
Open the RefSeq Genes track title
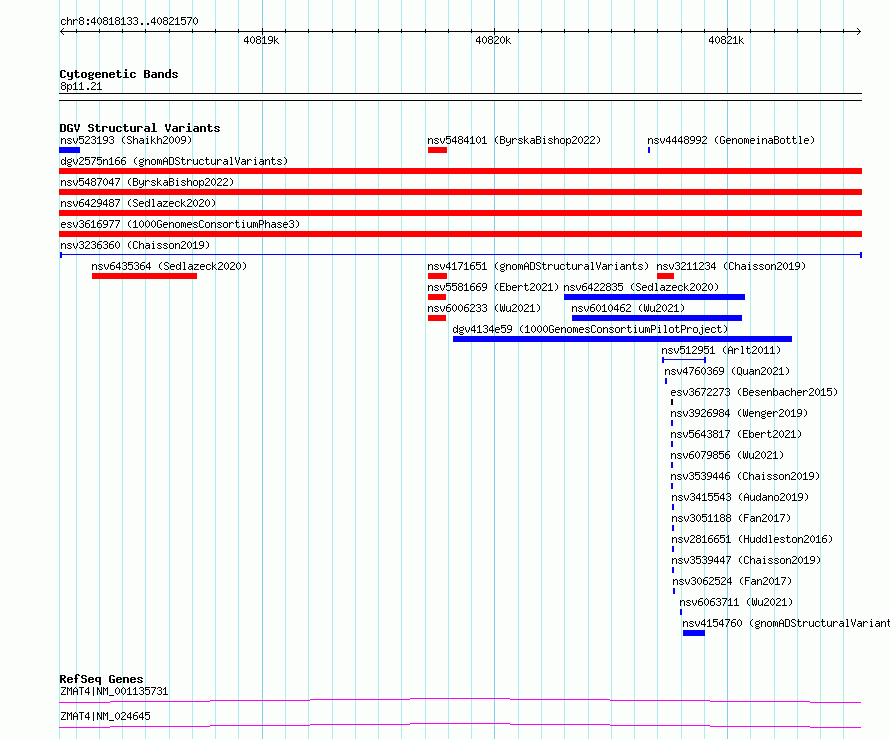[x=101, y=679]
